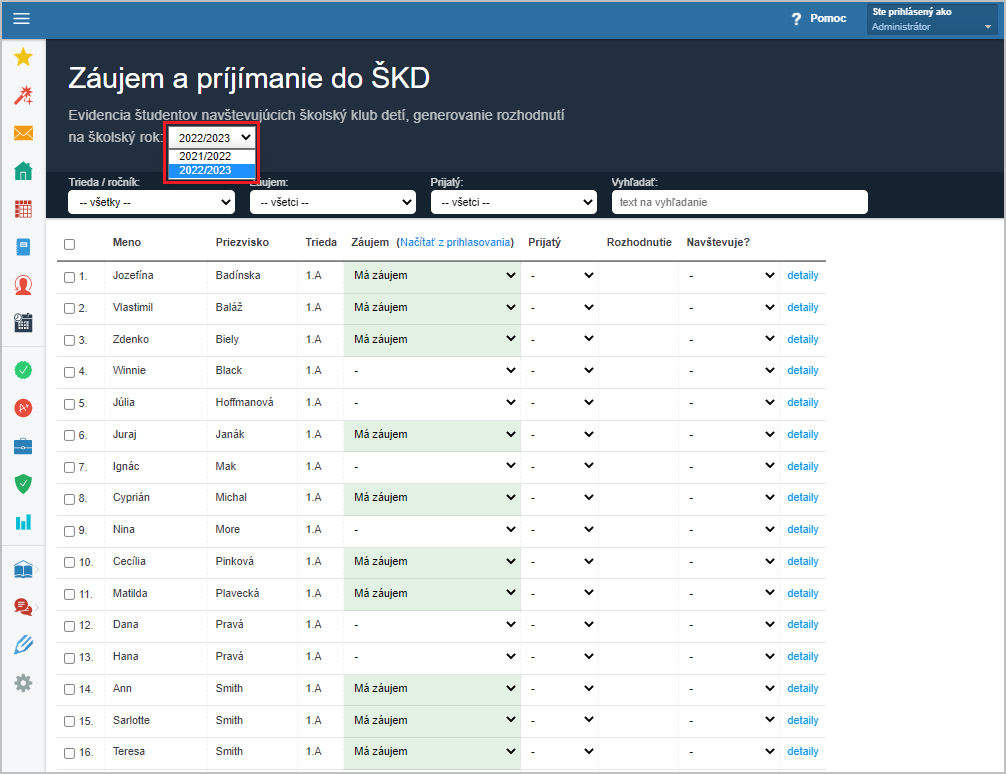Open the blue briefcase icon
1006x774 pixels.
[x=23, y=446]
